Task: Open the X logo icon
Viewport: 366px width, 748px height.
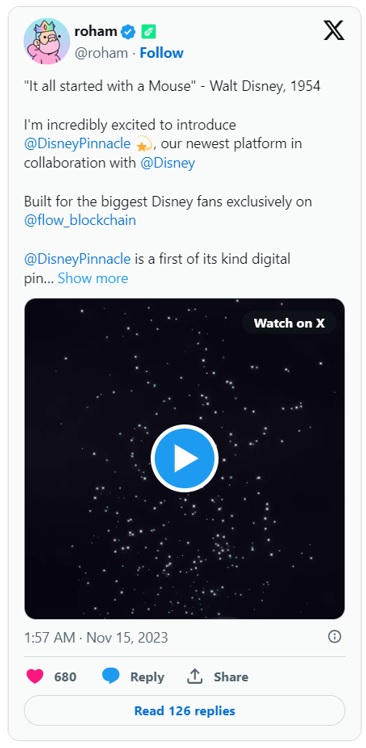Action: tap(334, 31)
